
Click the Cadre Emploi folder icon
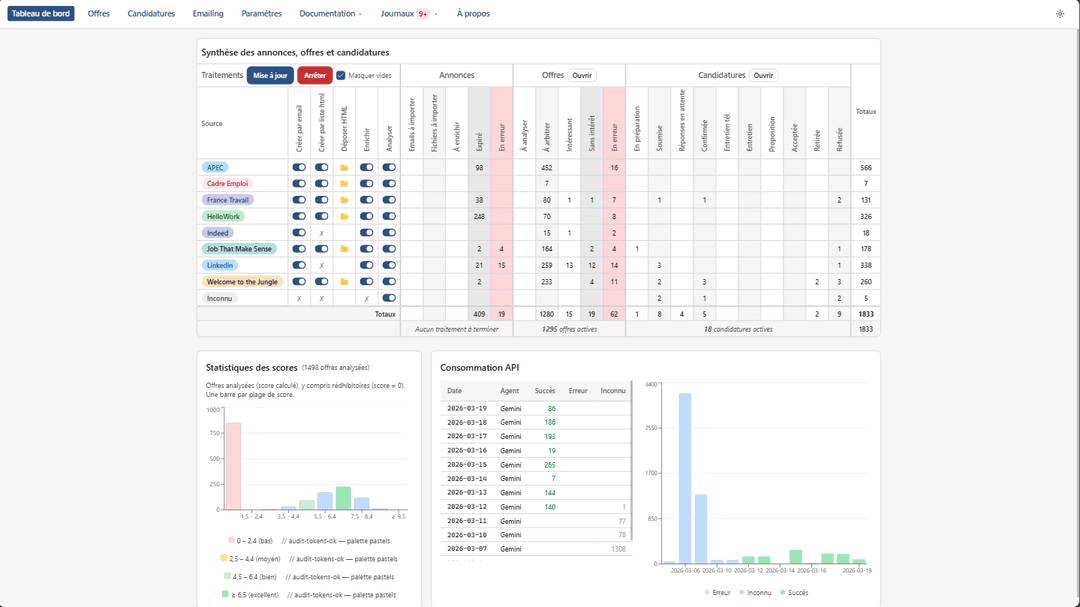344,184
